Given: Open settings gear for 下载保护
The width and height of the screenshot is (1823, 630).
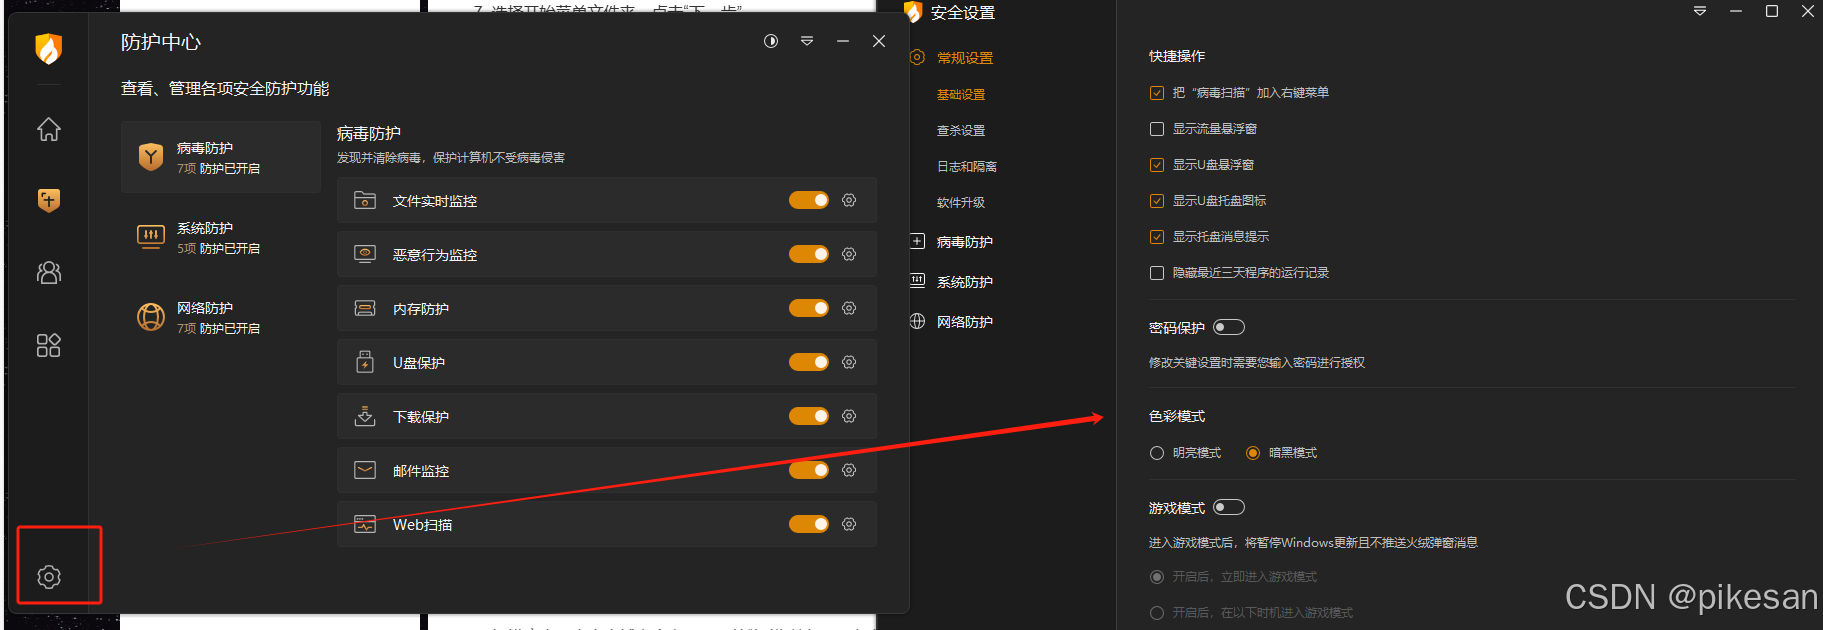Looking at the screenshot, I should pos(849,416).
